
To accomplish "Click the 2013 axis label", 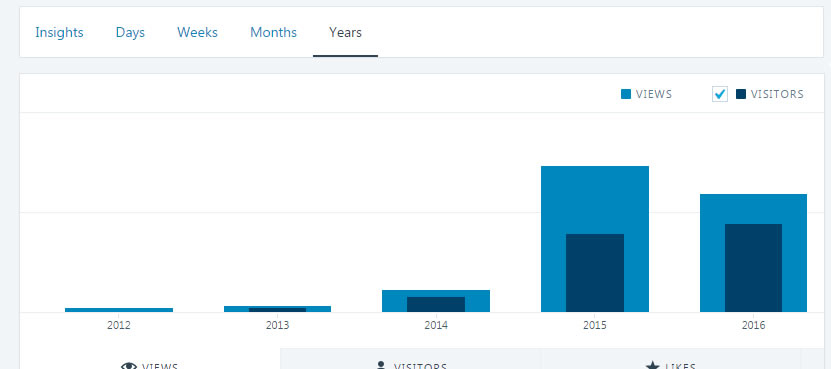I will [277, 325].
